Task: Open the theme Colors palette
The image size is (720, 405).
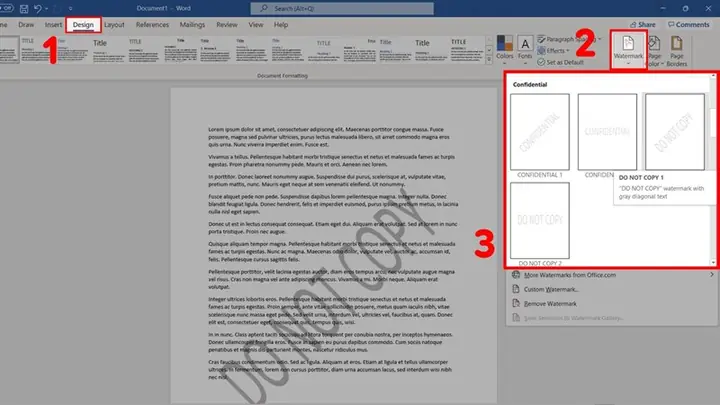Action: [x=504, y=51]
